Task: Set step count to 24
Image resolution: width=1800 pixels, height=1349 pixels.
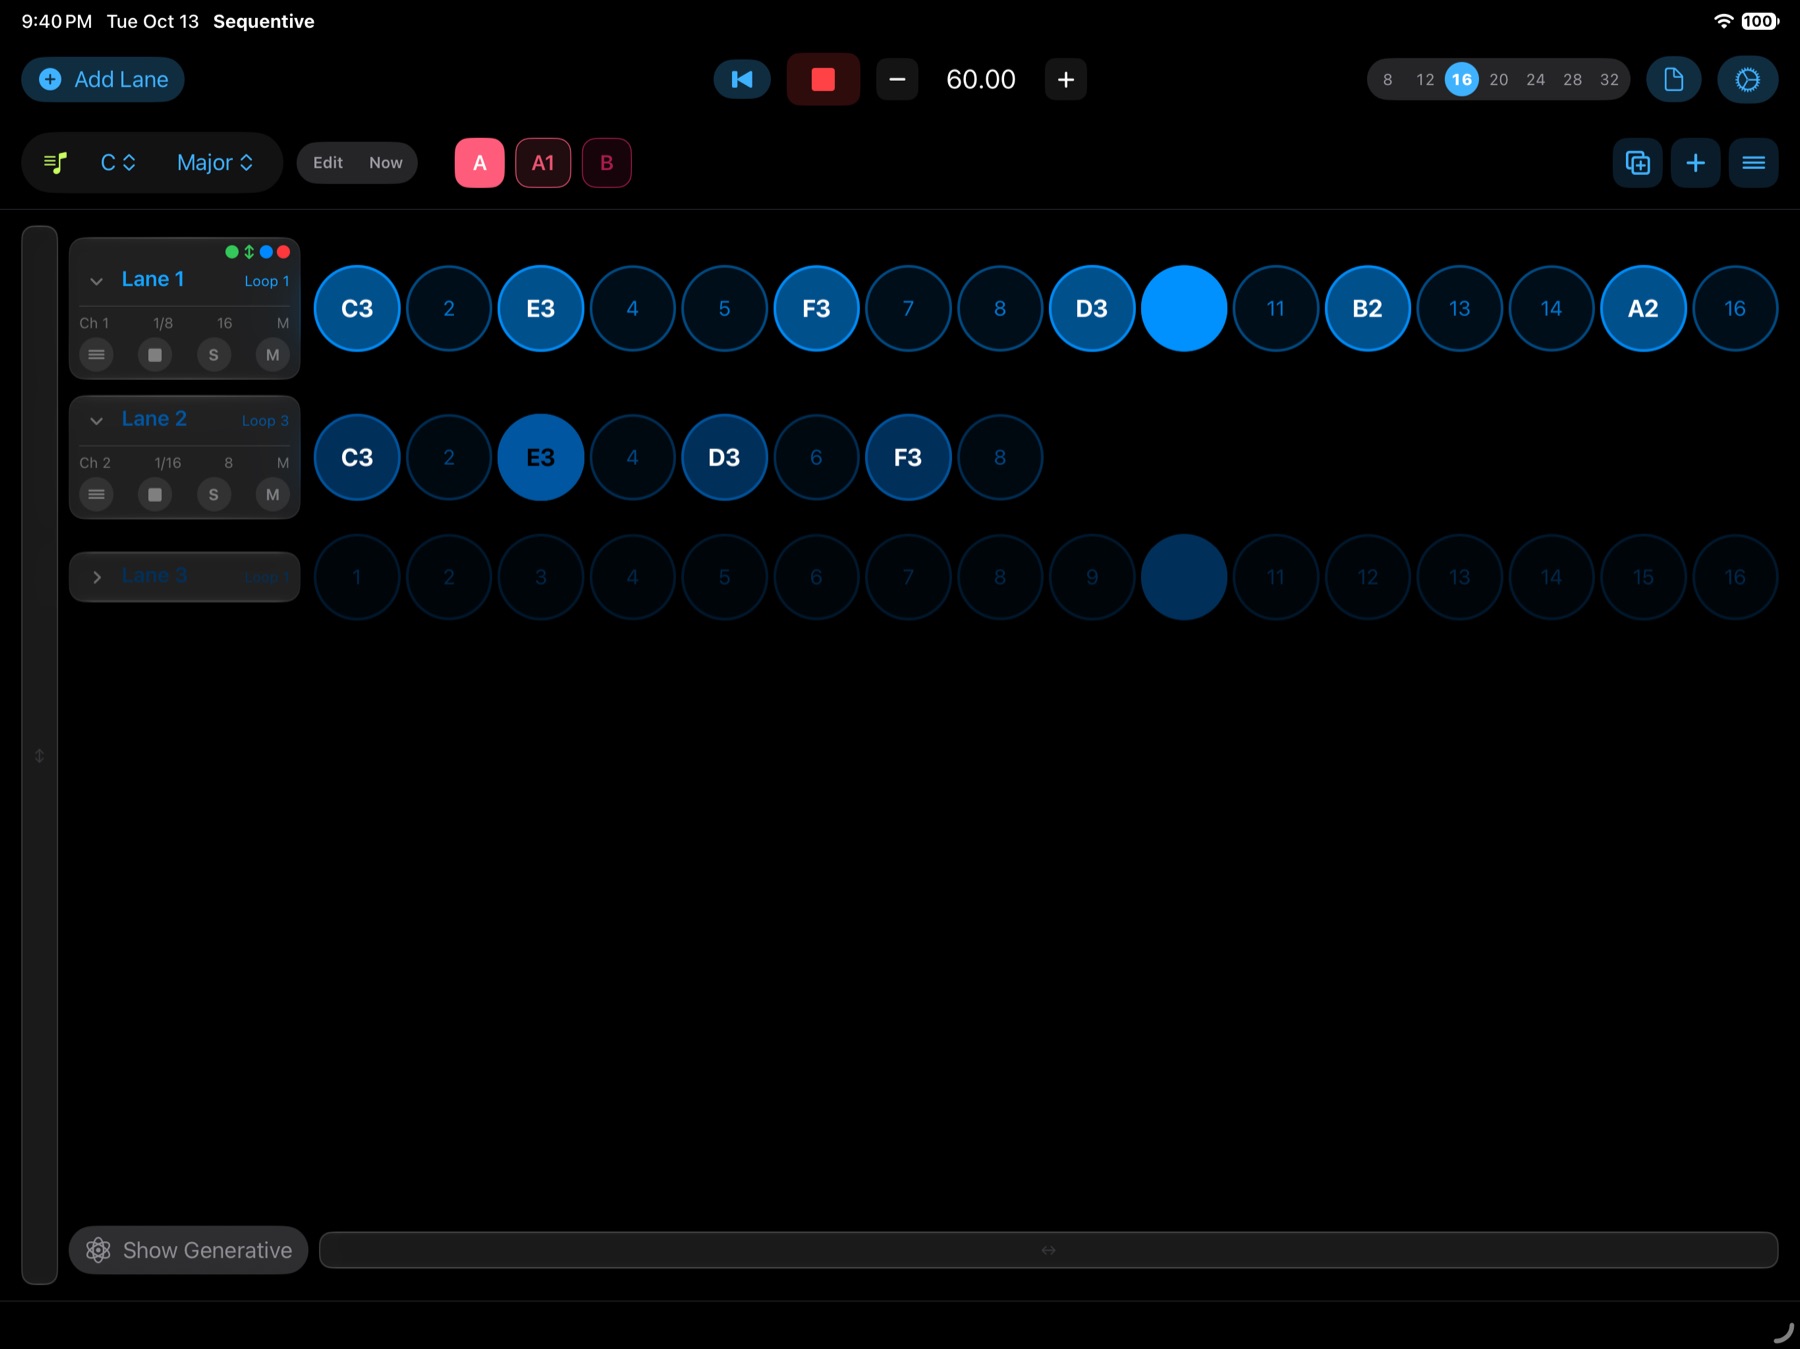Action: pyautogui.click(x=1536, y=79)
